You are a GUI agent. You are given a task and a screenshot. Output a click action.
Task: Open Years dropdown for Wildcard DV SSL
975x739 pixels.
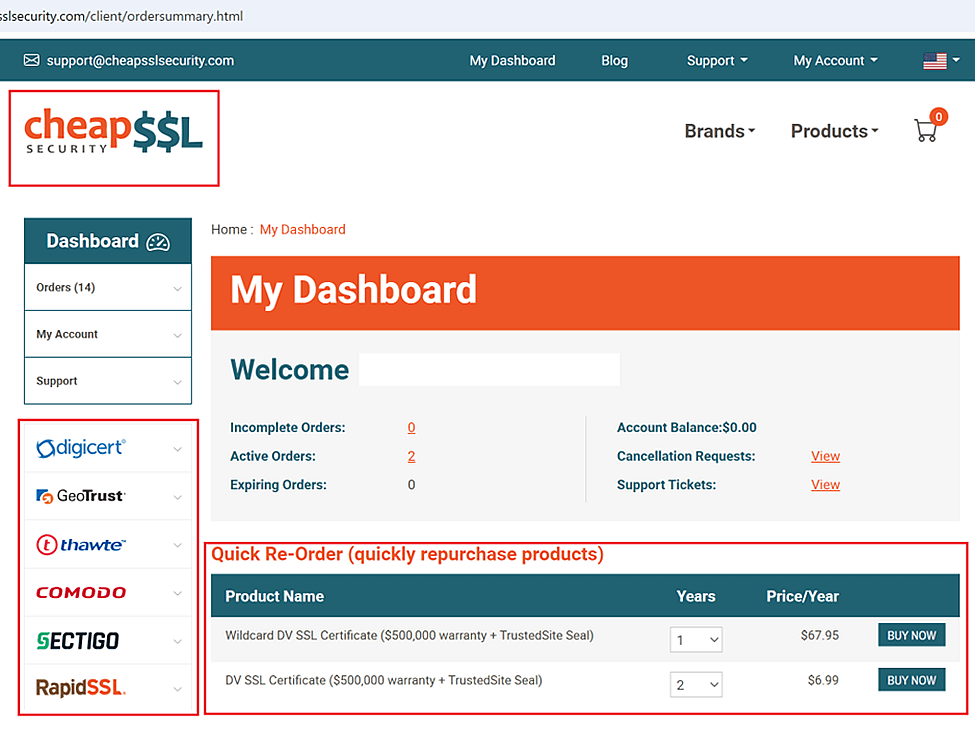coord(696,639)
